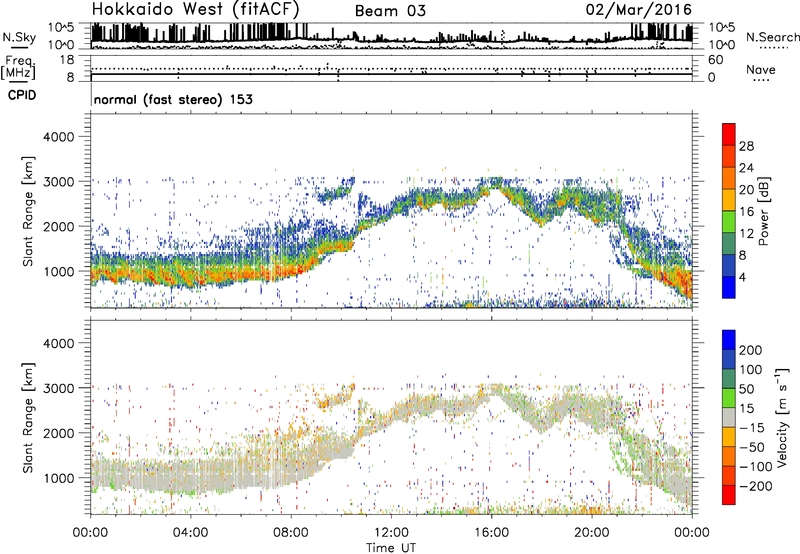Click the "N.Sky" legend label
Image resolution: width=800 pixels, height=554 pixels.
tap(19, 37)
